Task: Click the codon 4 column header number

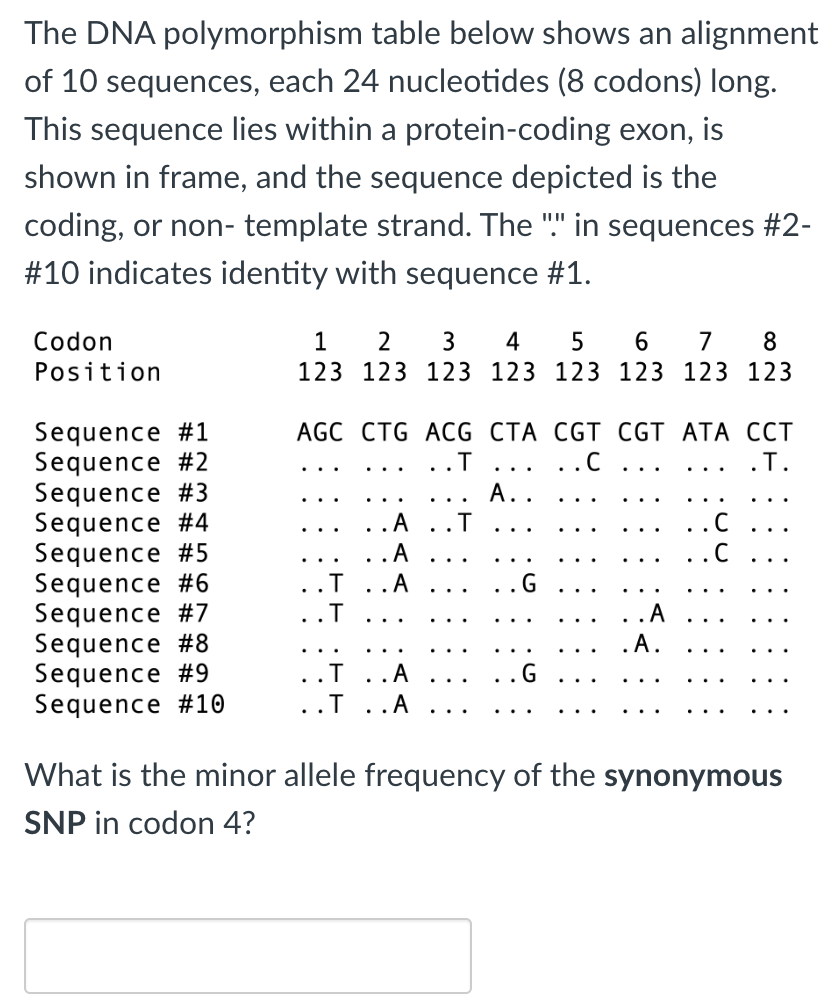Action: (x=511, y=341)
